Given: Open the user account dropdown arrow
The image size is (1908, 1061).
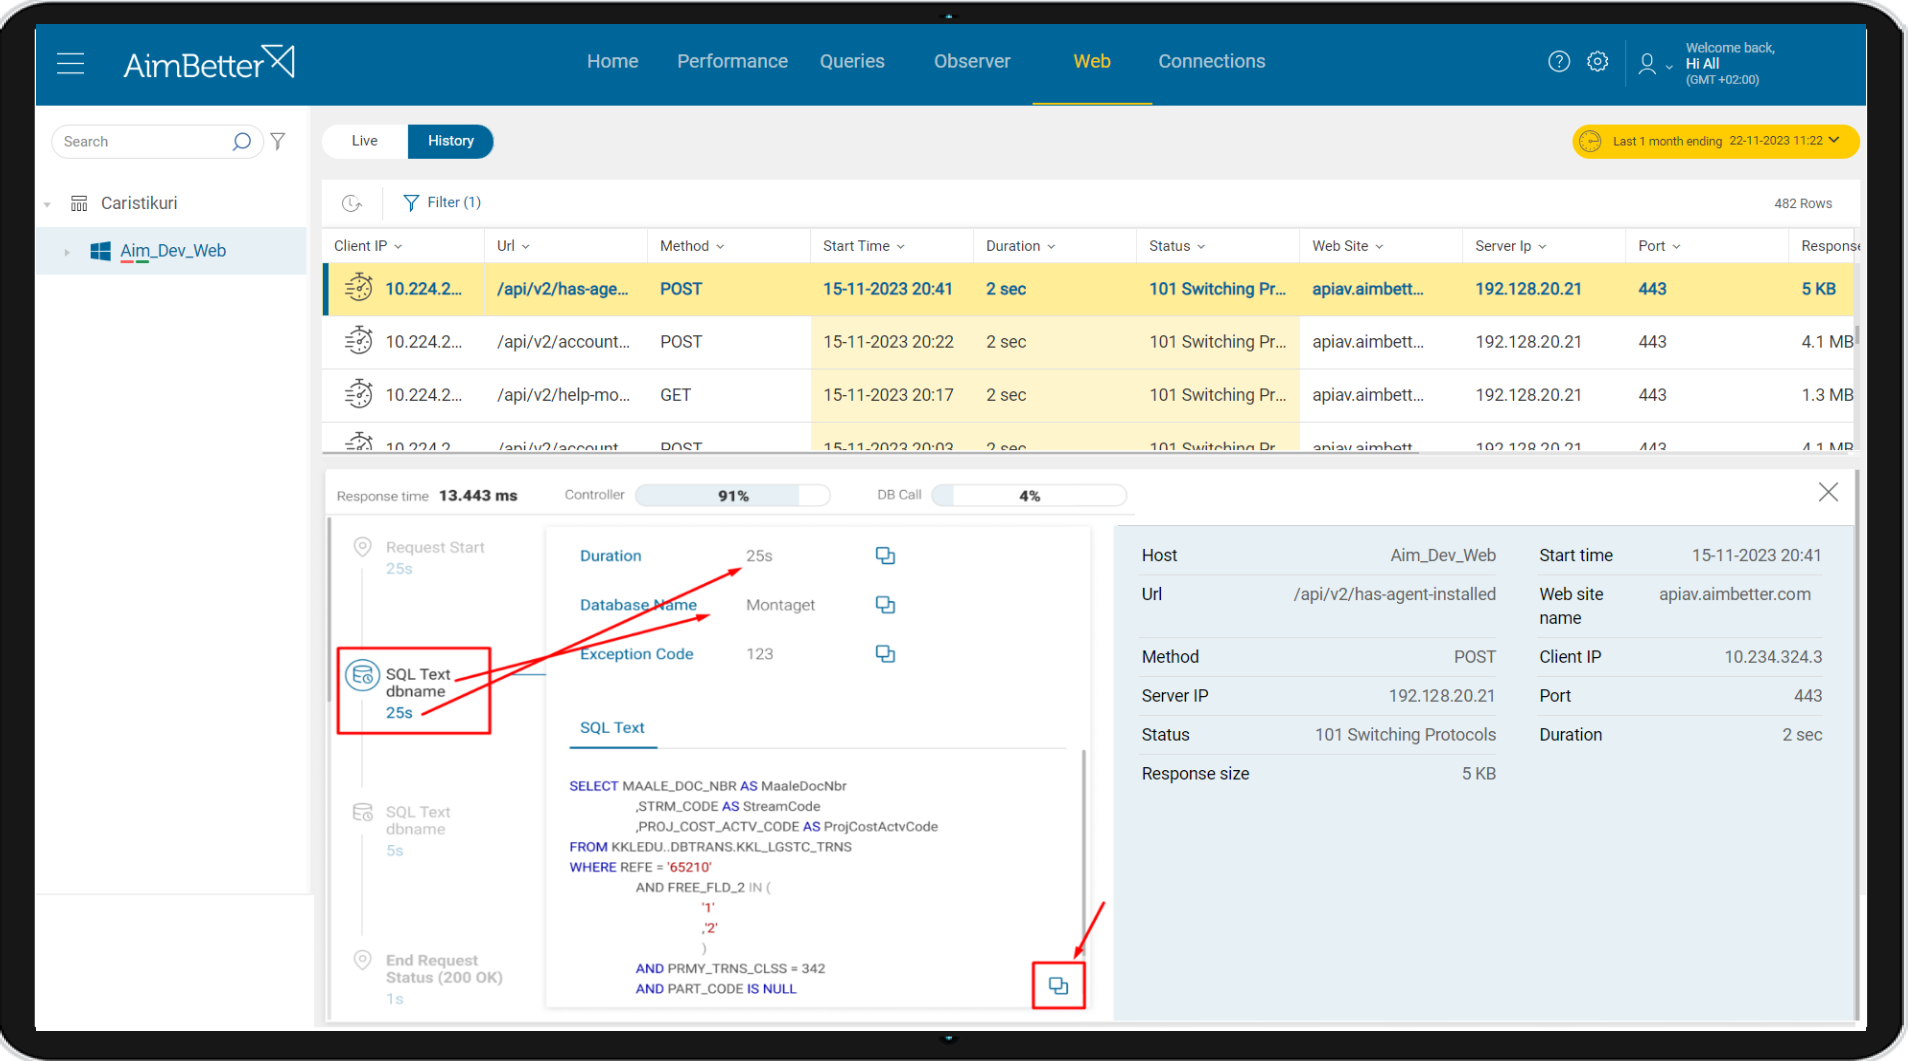Looking at the screenshot, I should pos(1669,68).
